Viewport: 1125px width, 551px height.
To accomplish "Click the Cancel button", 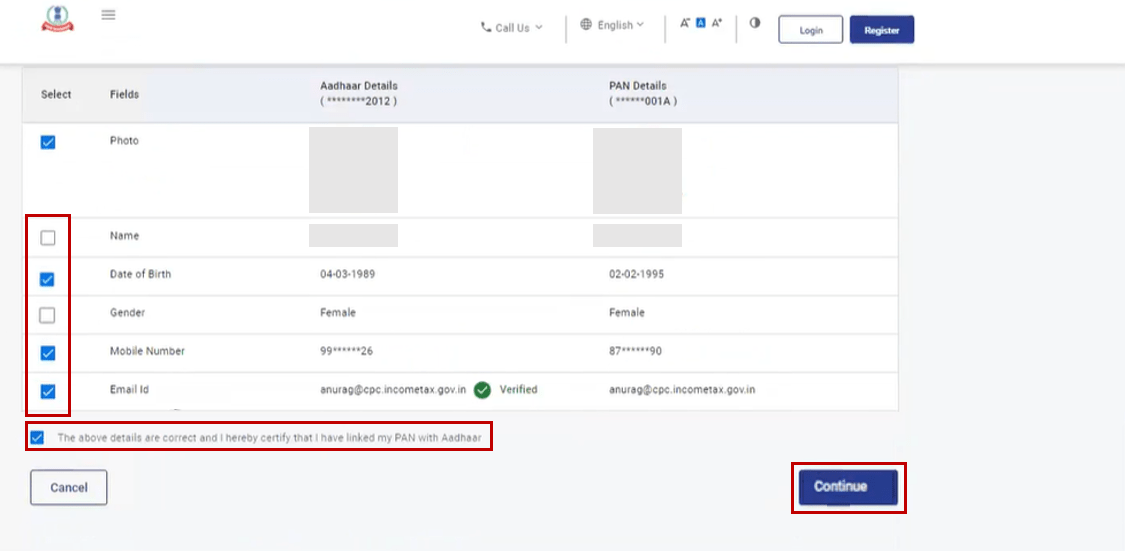I will [x=69, y=488].
